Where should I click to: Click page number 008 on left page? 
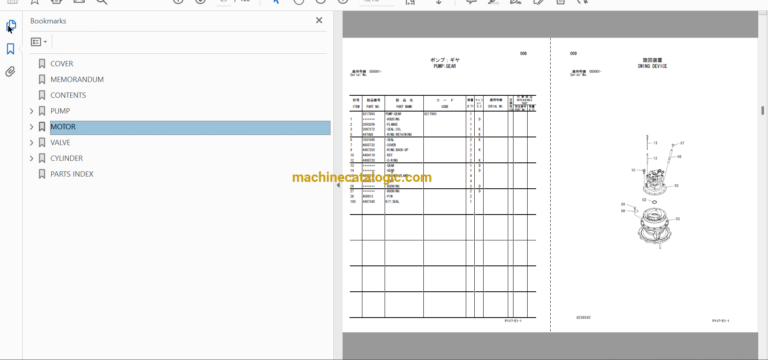(523, 53)
